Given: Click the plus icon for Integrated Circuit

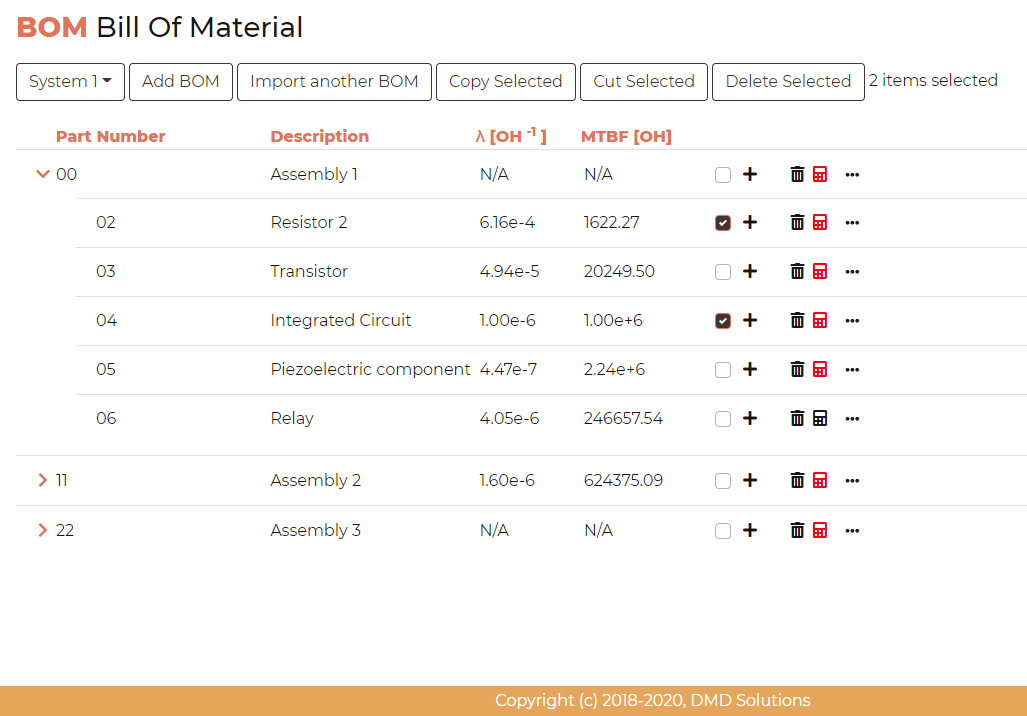Looking at the screenshot, I should pyautogui.click(x=750, y=321).
